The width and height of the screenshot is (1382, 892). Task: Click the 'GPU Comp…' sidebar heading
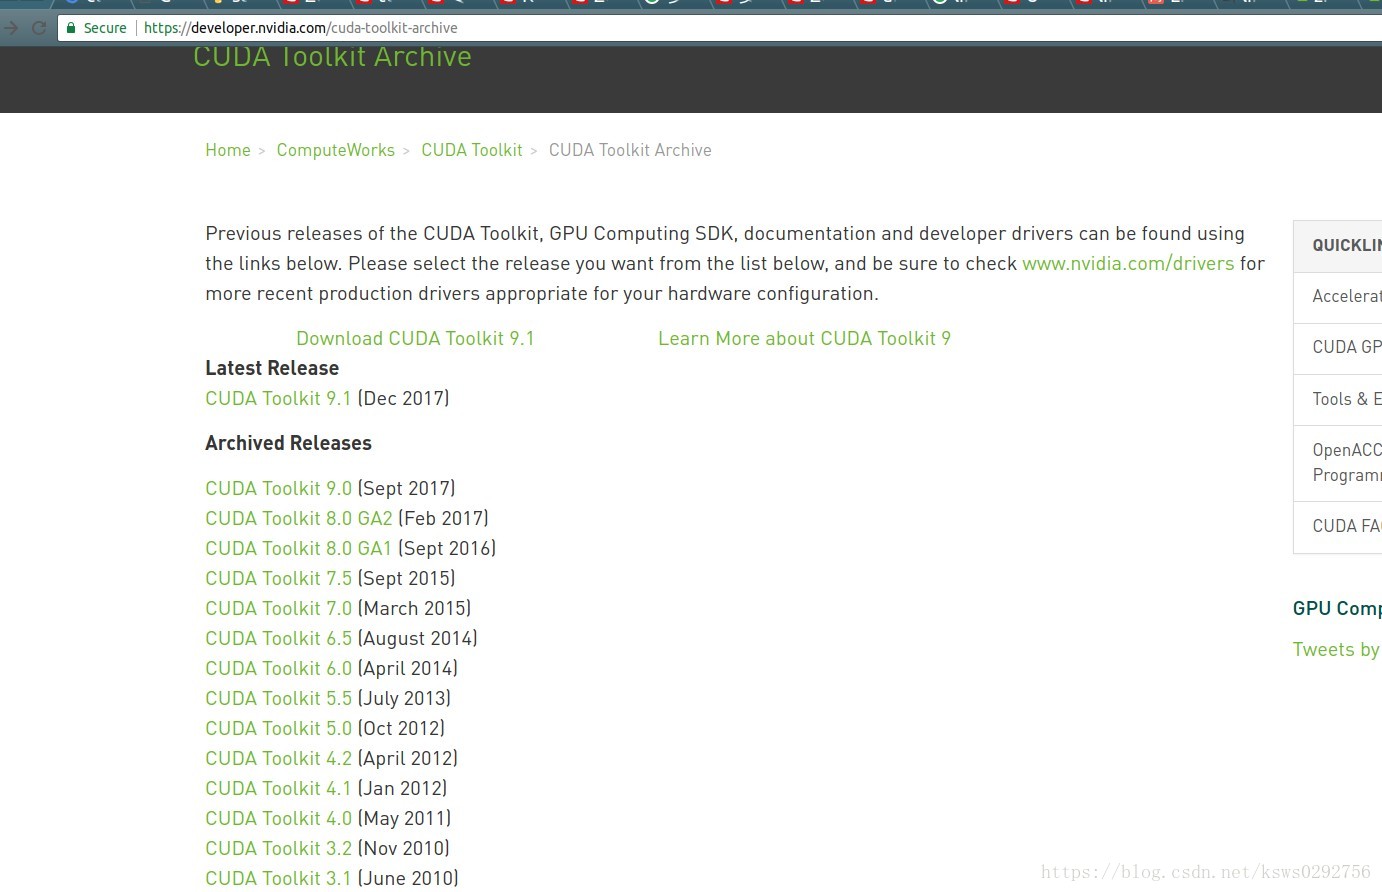click(x=1337, y=609)
